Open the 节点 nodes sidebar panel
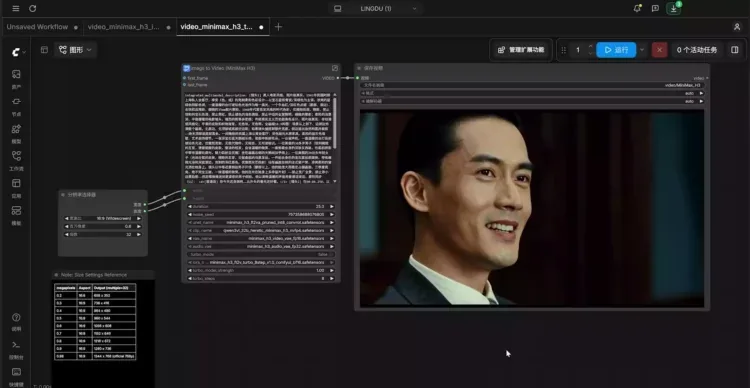This screenshot has width=750, height=388. click(x=16, y=106)
